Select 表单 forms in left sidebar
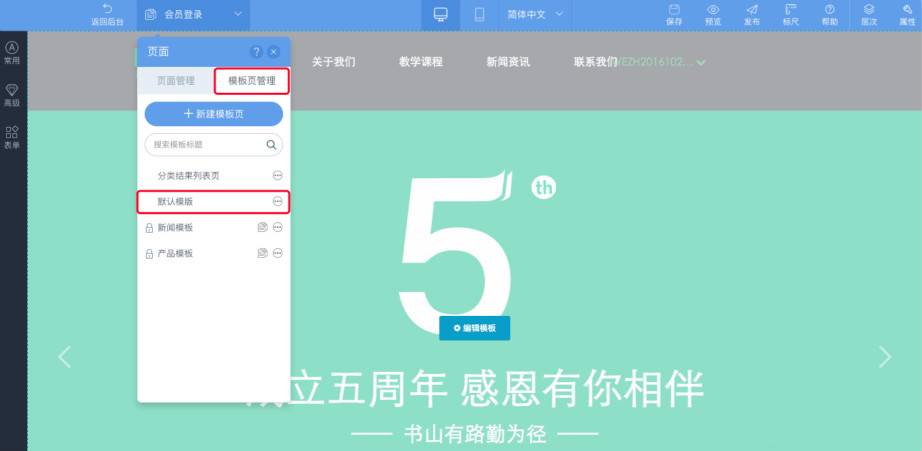This screenshot has height=451, width=922. coord(12,137)
